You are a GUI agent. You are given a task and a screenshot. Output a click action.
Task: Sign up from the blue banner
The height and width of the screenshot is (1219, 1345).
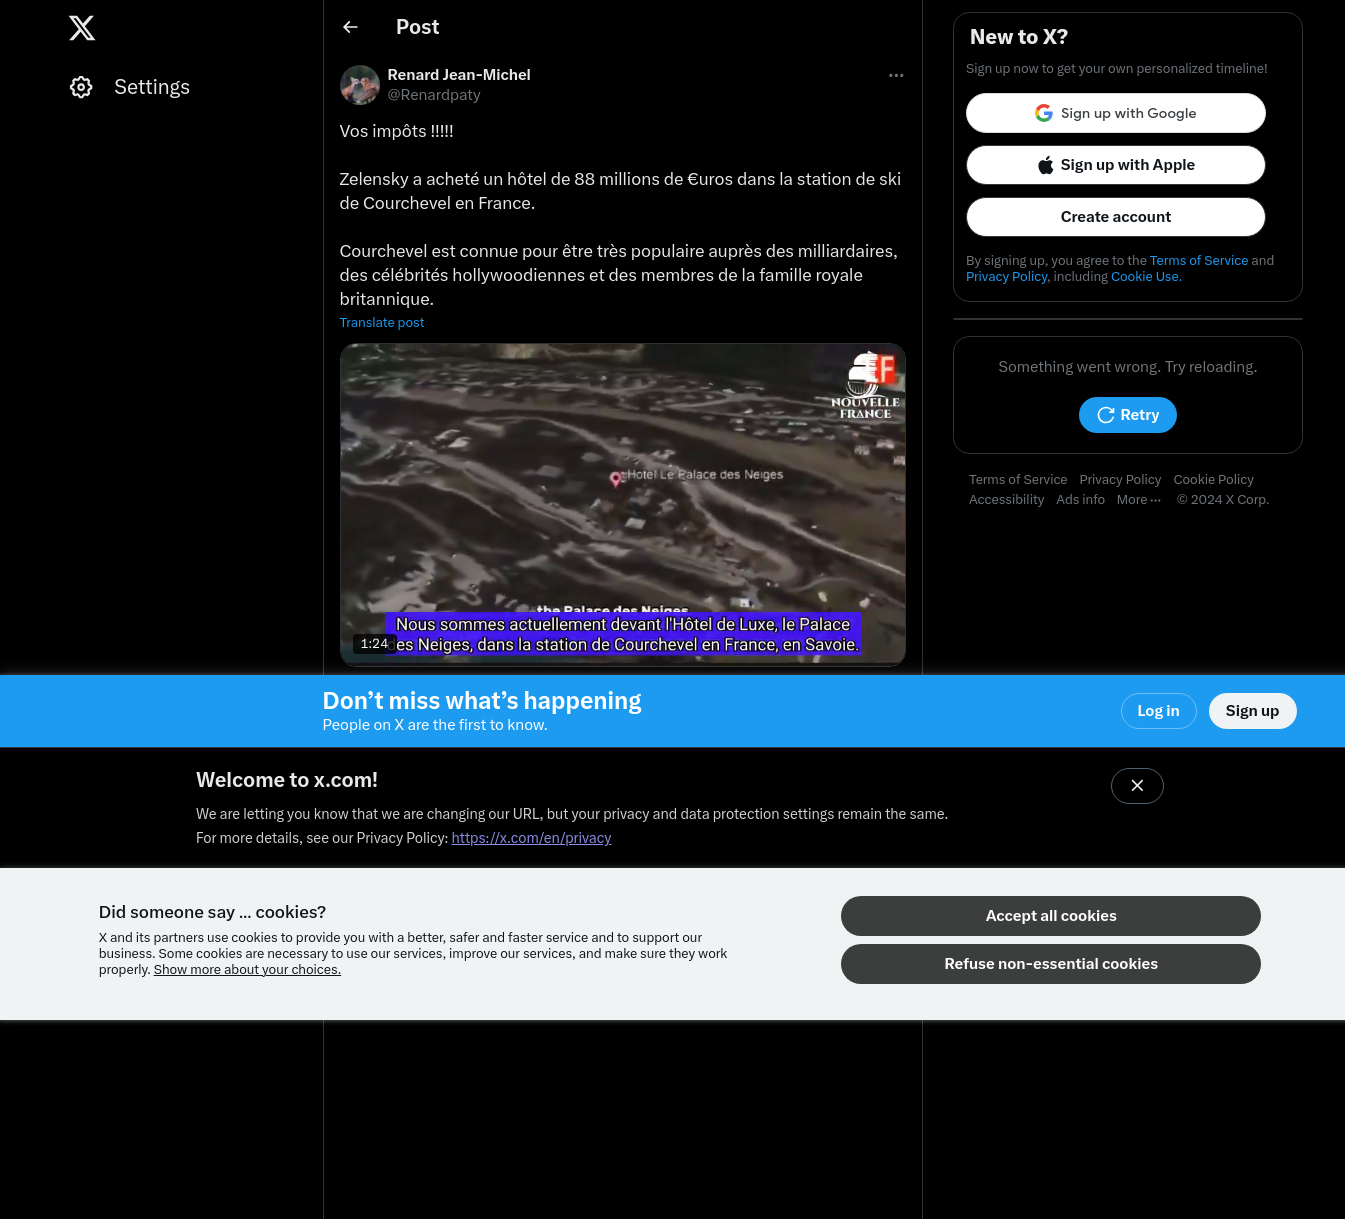(1252, 711)
